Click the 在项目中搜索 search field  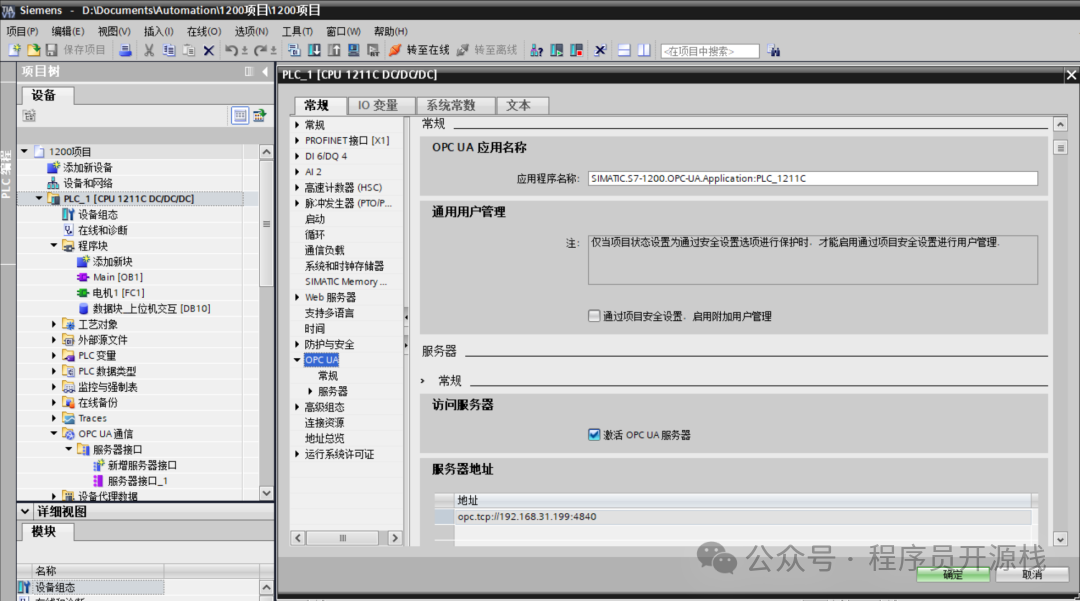click(710, 50)
